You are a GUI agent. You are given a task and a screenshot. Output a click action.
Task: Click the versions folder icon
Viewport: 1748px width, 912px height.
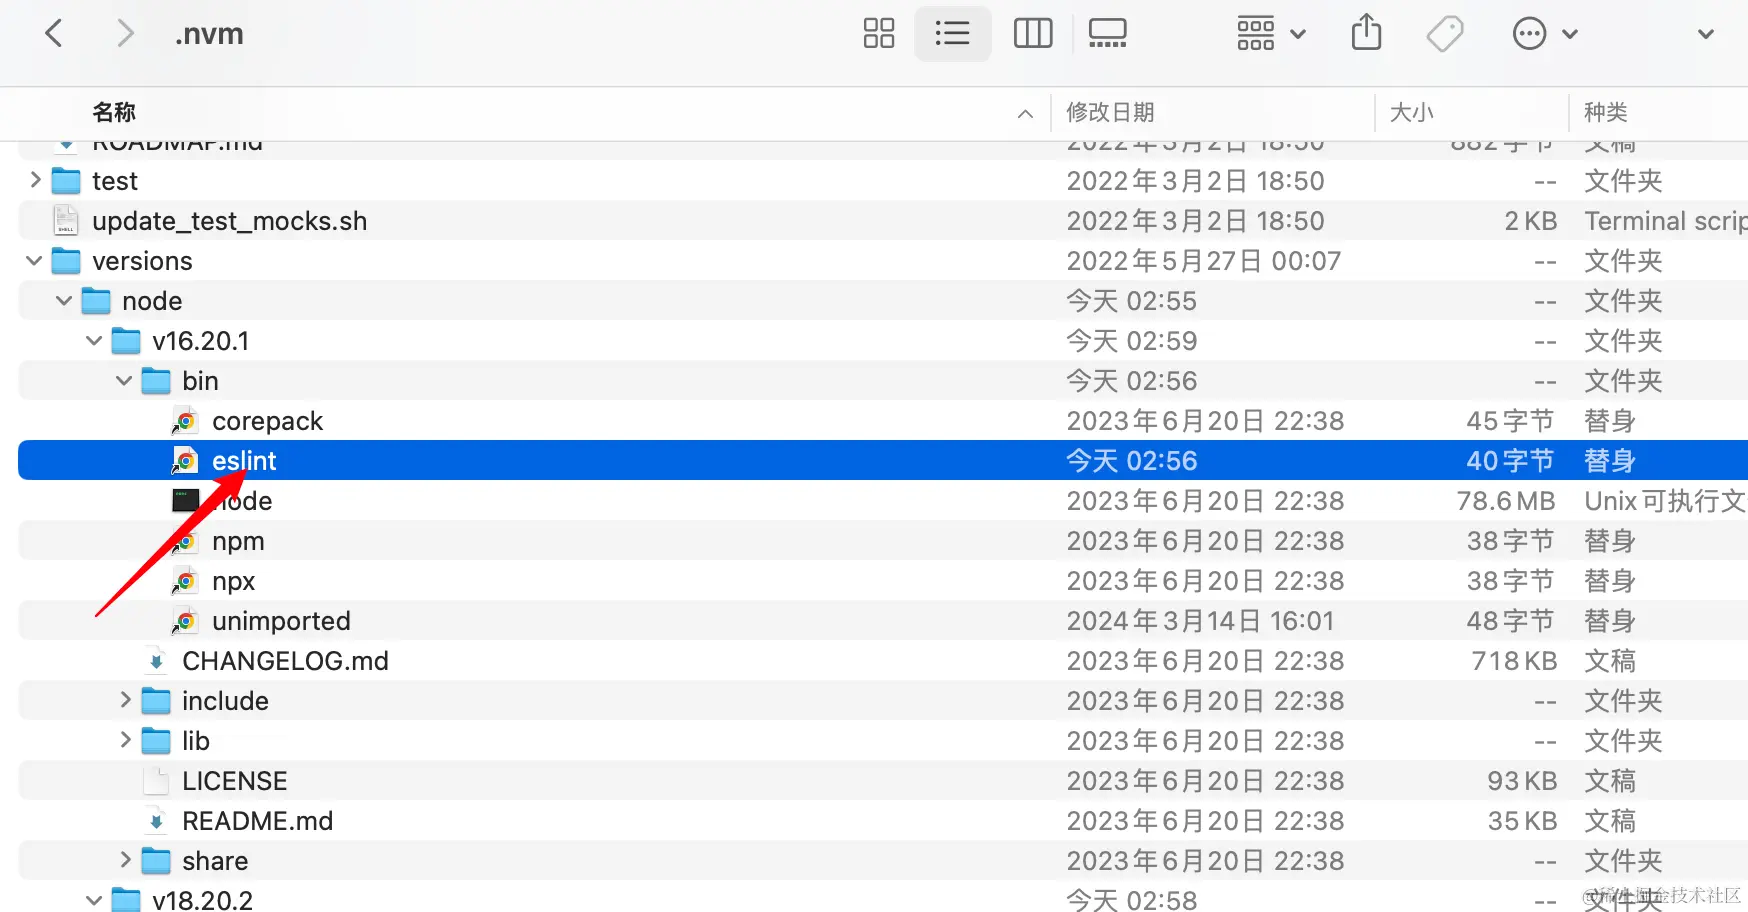click(x=66, y=261)
